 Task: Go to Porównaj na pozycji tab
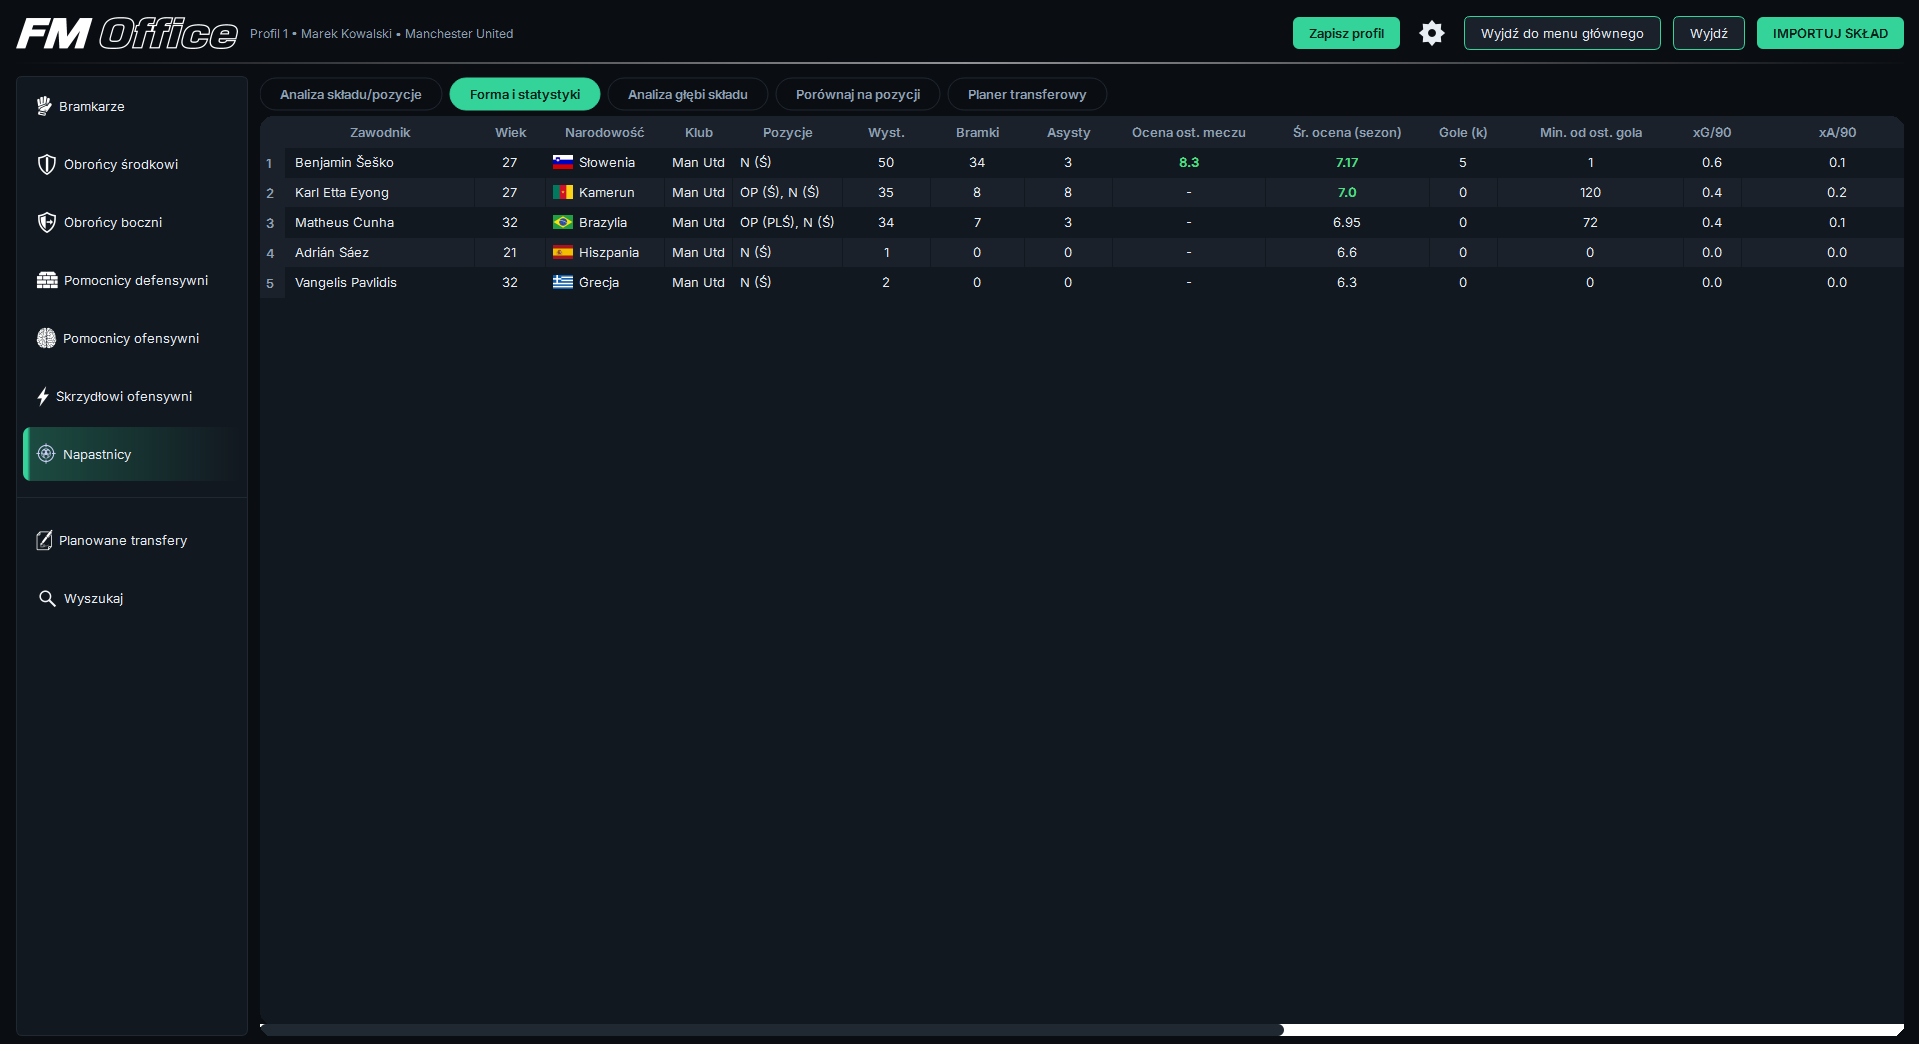858,94
